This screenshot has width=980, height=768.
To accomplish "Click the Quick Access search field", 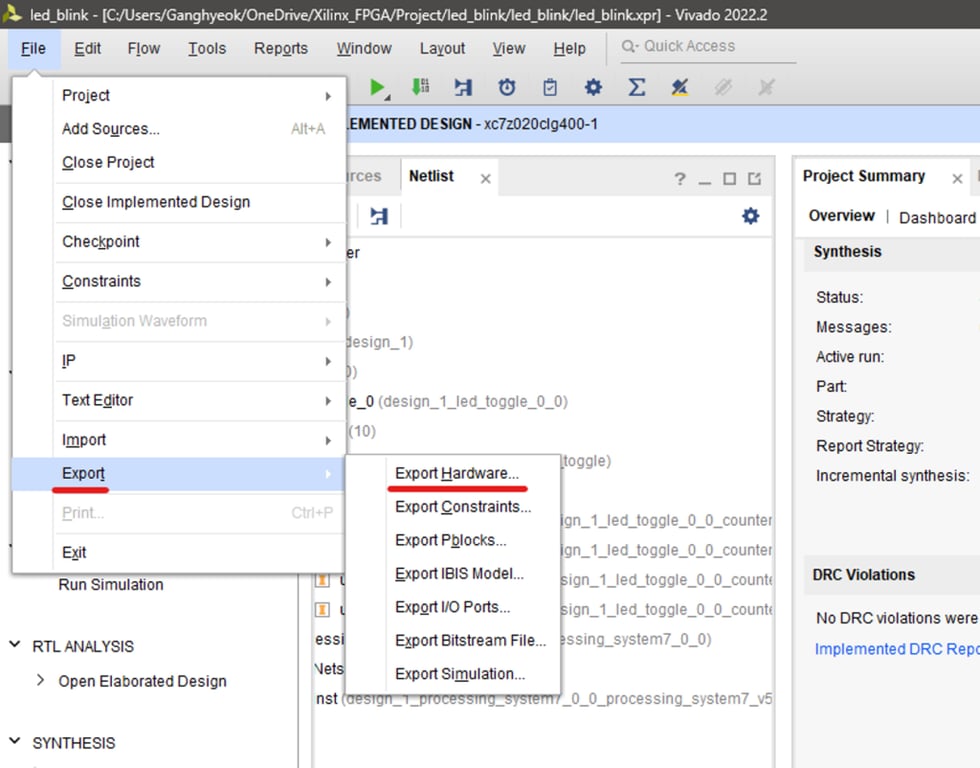I will coord(700,46).
